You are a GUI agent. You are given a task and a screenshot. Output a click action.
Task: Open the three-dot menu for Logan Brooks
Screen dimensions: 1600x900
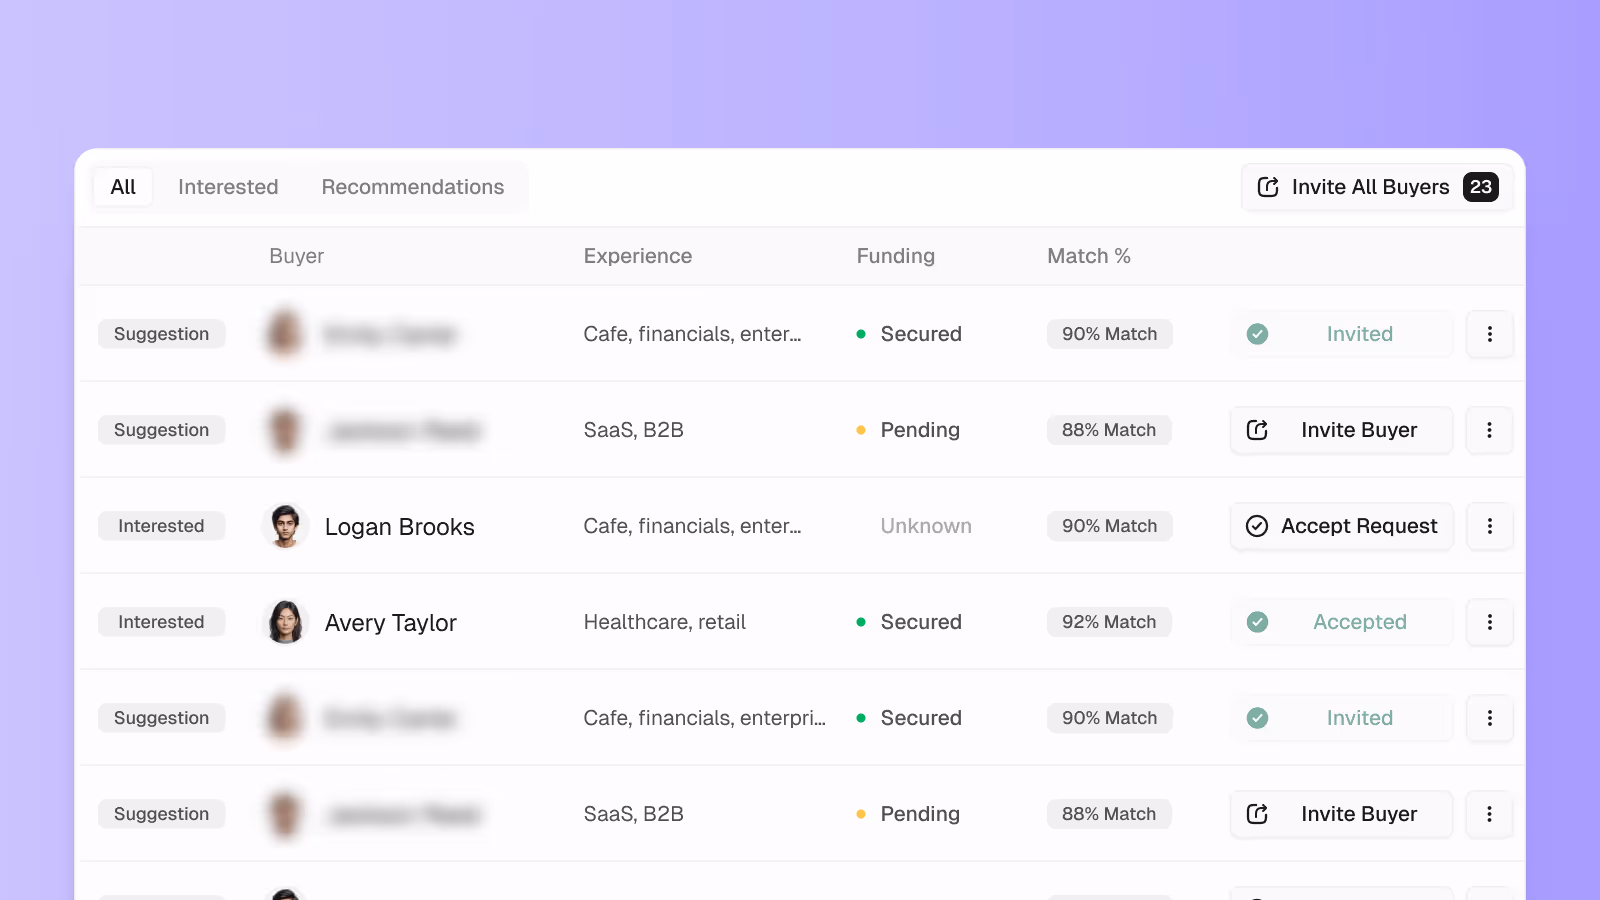point(1489,526)
